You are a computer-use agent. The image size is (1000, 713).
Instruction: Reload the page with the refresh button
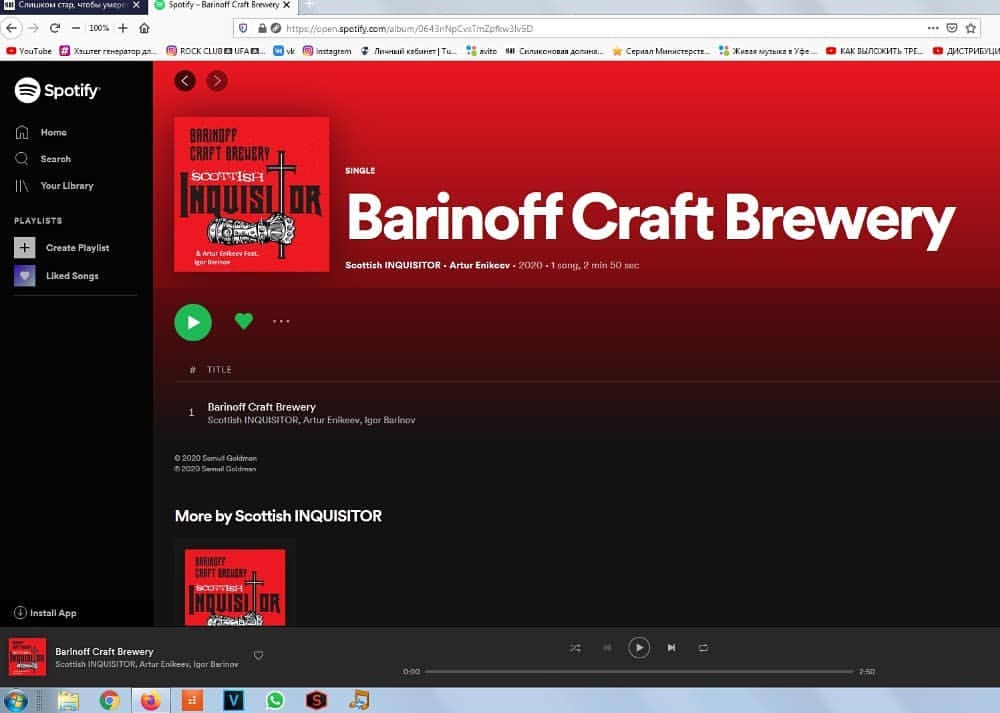(55, 28)
